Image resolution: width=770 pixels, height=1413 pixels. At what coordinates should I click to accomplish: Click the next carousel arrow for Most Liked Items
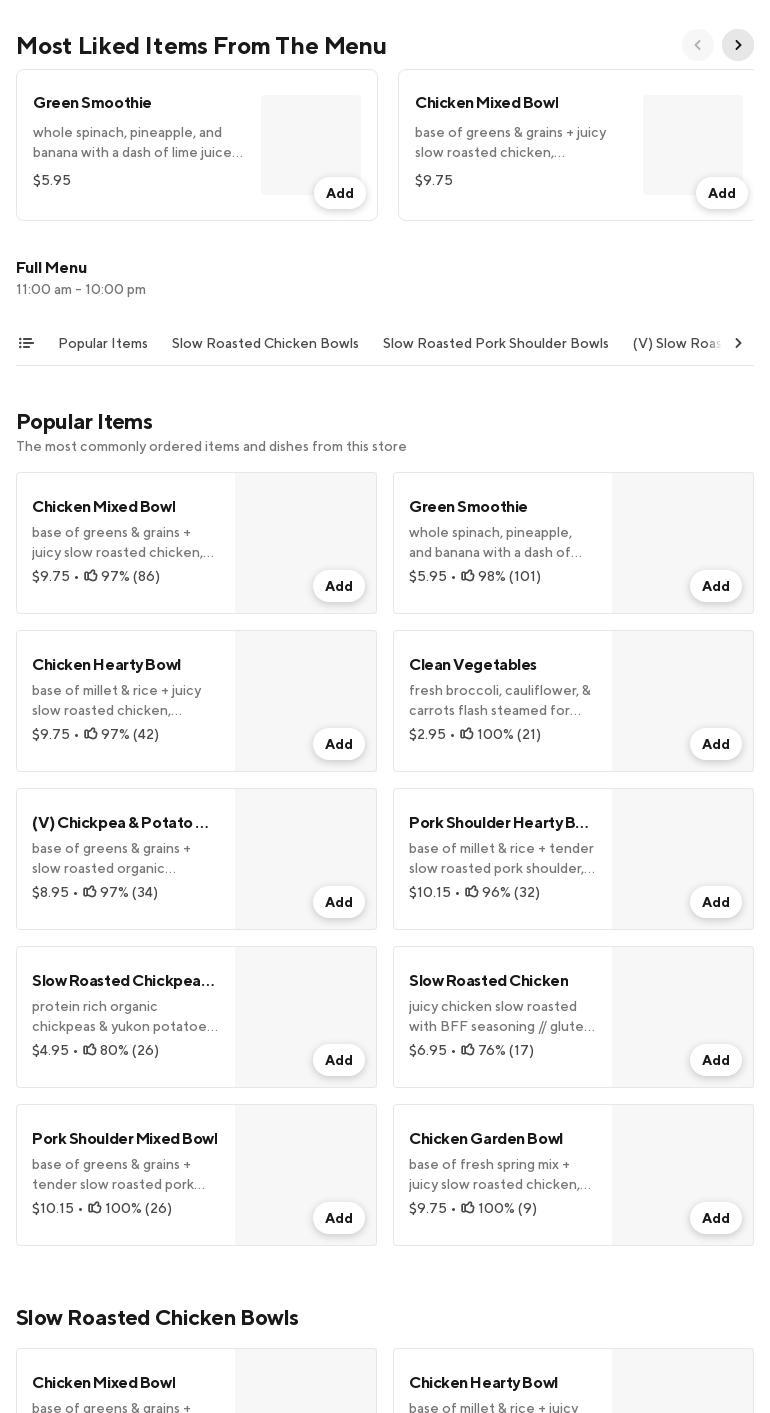738,45
